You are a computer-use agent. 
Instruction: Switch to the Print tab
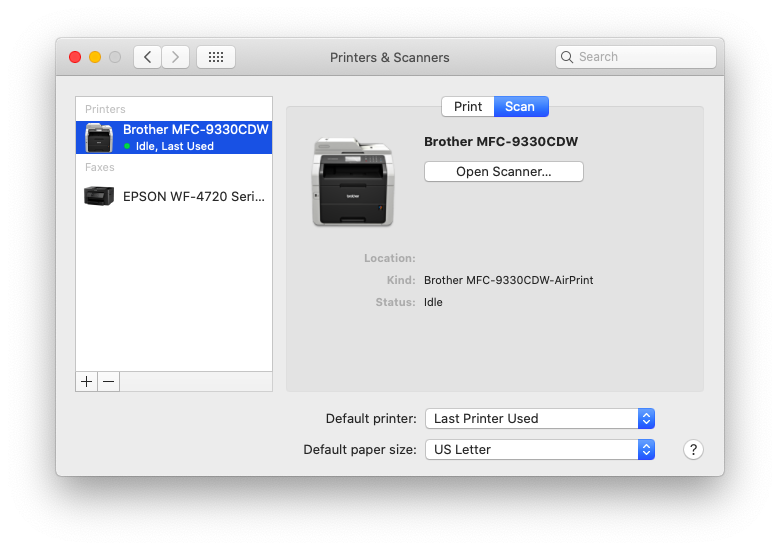[x=468, y=106]
